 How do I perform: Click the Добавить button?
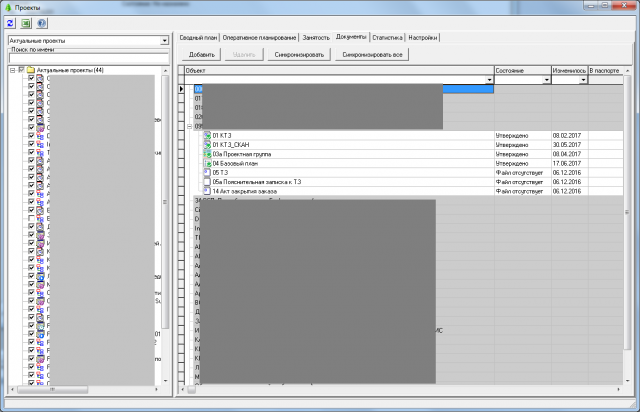(202, 54)
